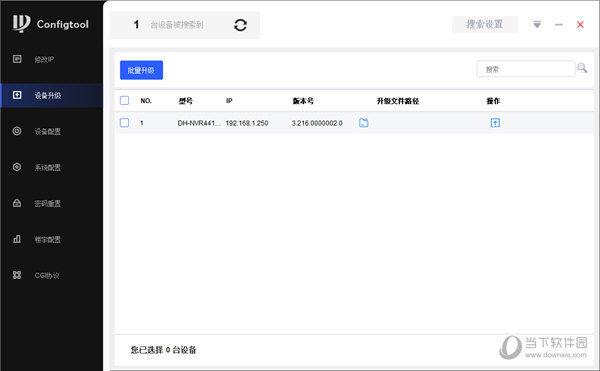Screen dimensions: 600x371
Task: Click the IP column header
Action: click(229, 101)
